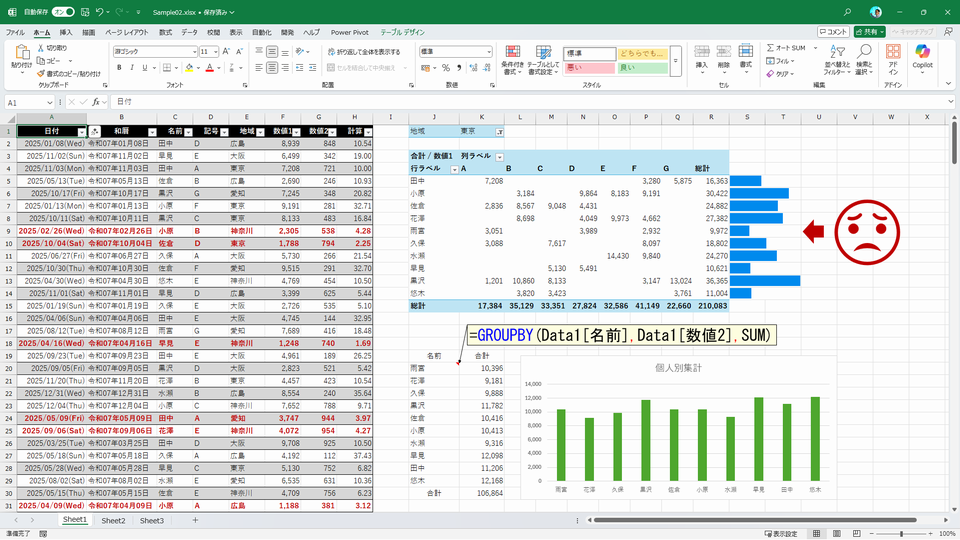Viewport: 960px width, 540px height.
Task: Click the Bold (B) formatting icon
Action: pyautogui.click(x=119, y=68)
